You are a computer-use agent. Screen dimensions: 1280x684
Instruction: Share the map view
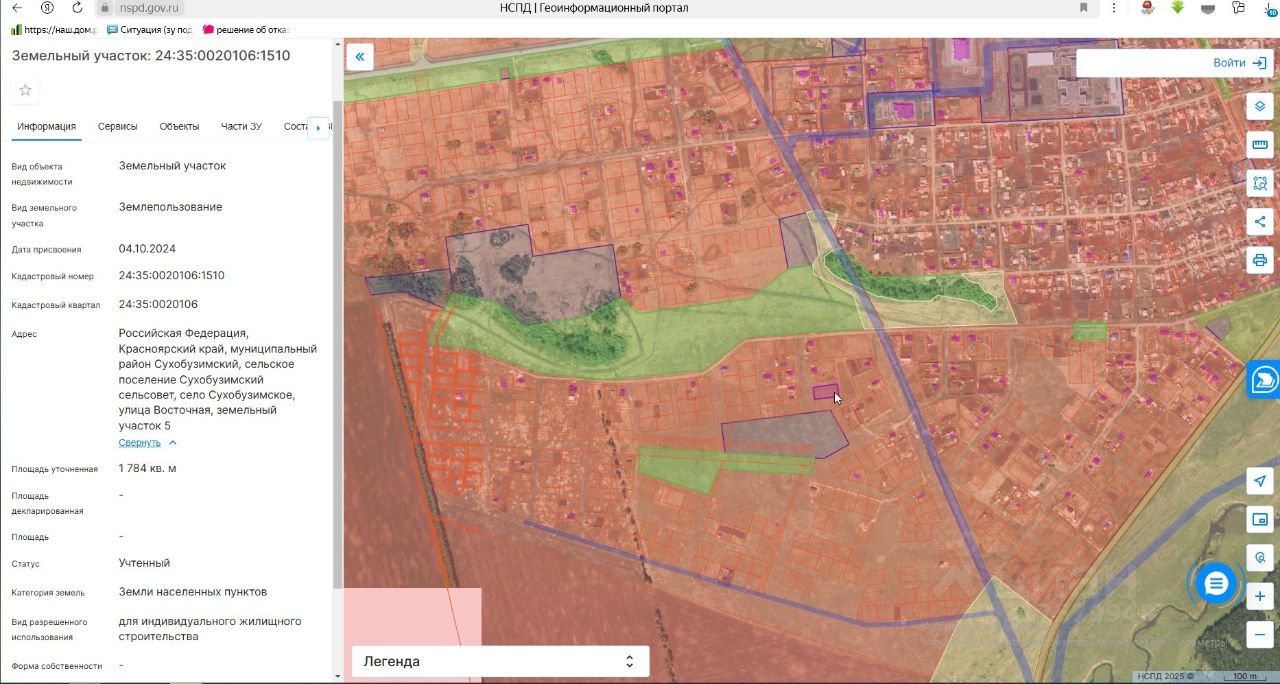(x=1260, y=222)
